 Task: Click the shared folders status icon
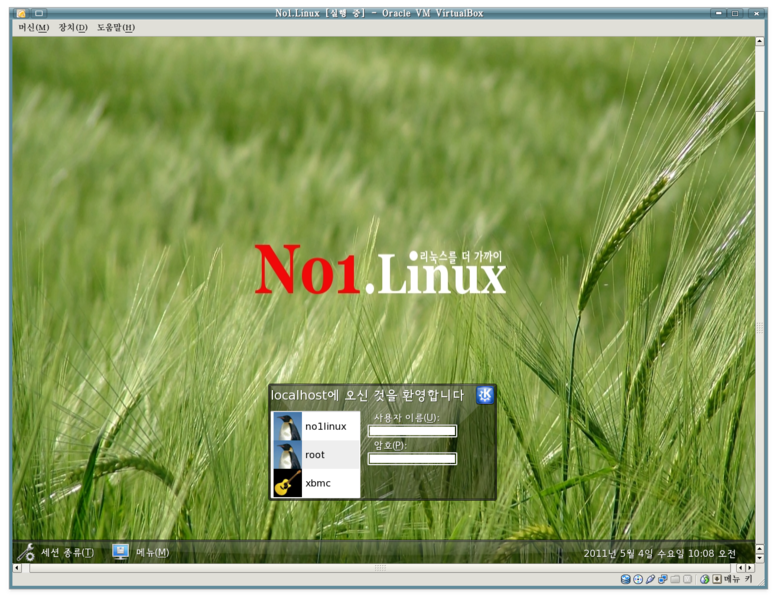[675, 579]
